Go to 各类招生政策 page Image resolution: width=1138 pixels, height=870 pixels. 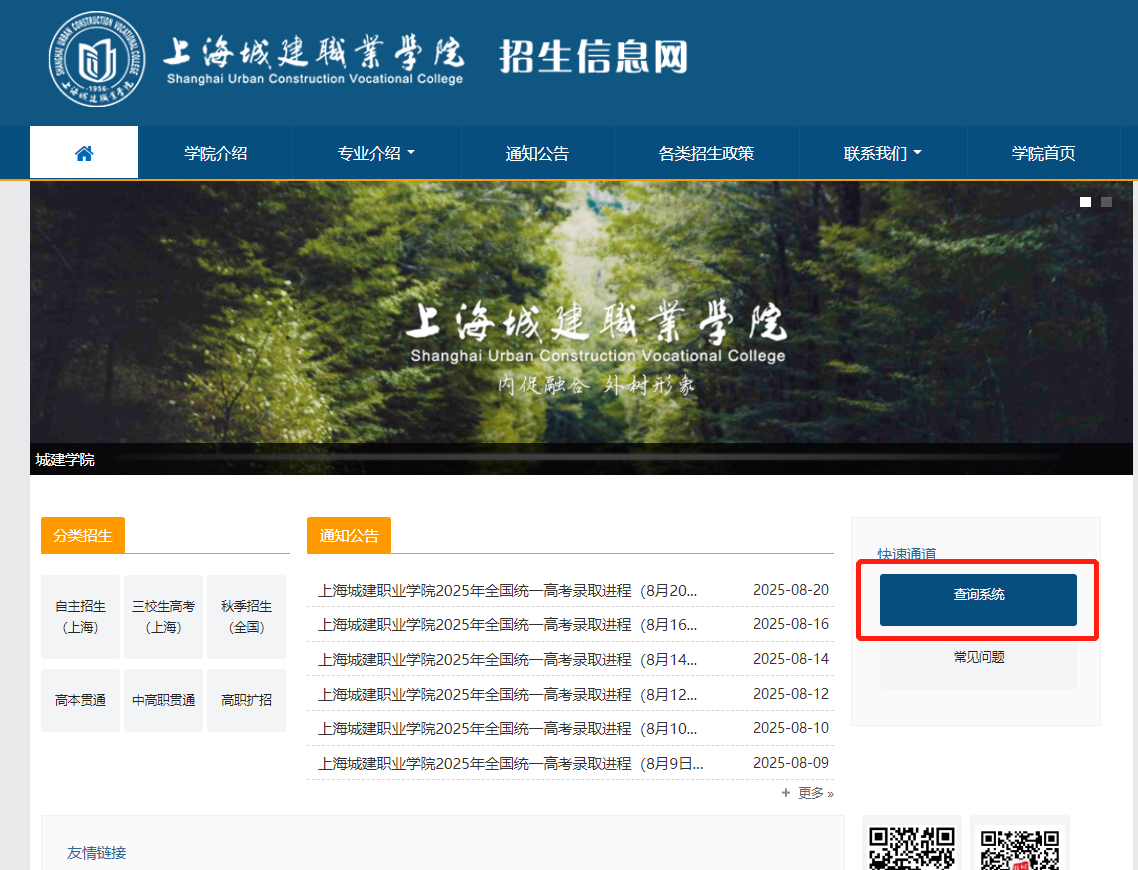[x=706, y=153]
